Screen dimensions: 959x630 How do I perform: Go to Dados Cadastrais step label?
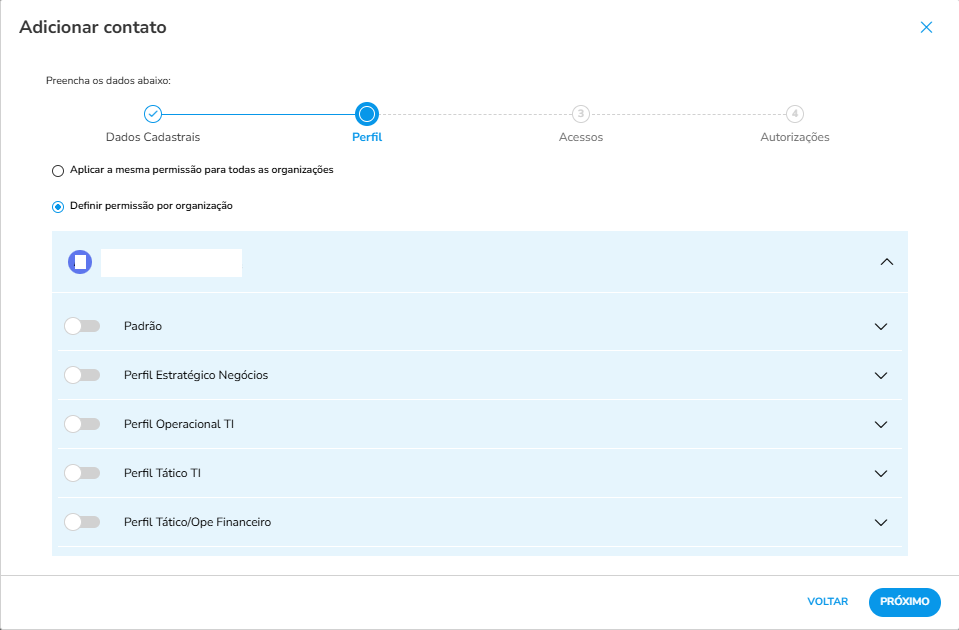pyautogui.click(x=153, y=137)
